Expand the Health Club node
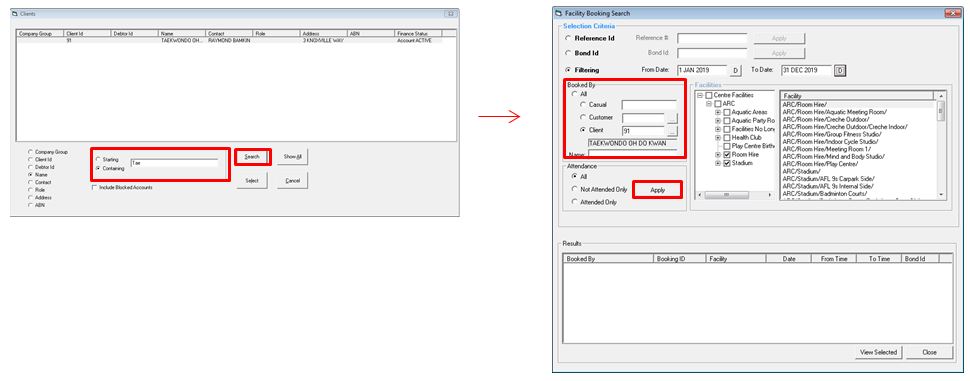The width and height of the screenshot is (970, 381). [718, 137]
